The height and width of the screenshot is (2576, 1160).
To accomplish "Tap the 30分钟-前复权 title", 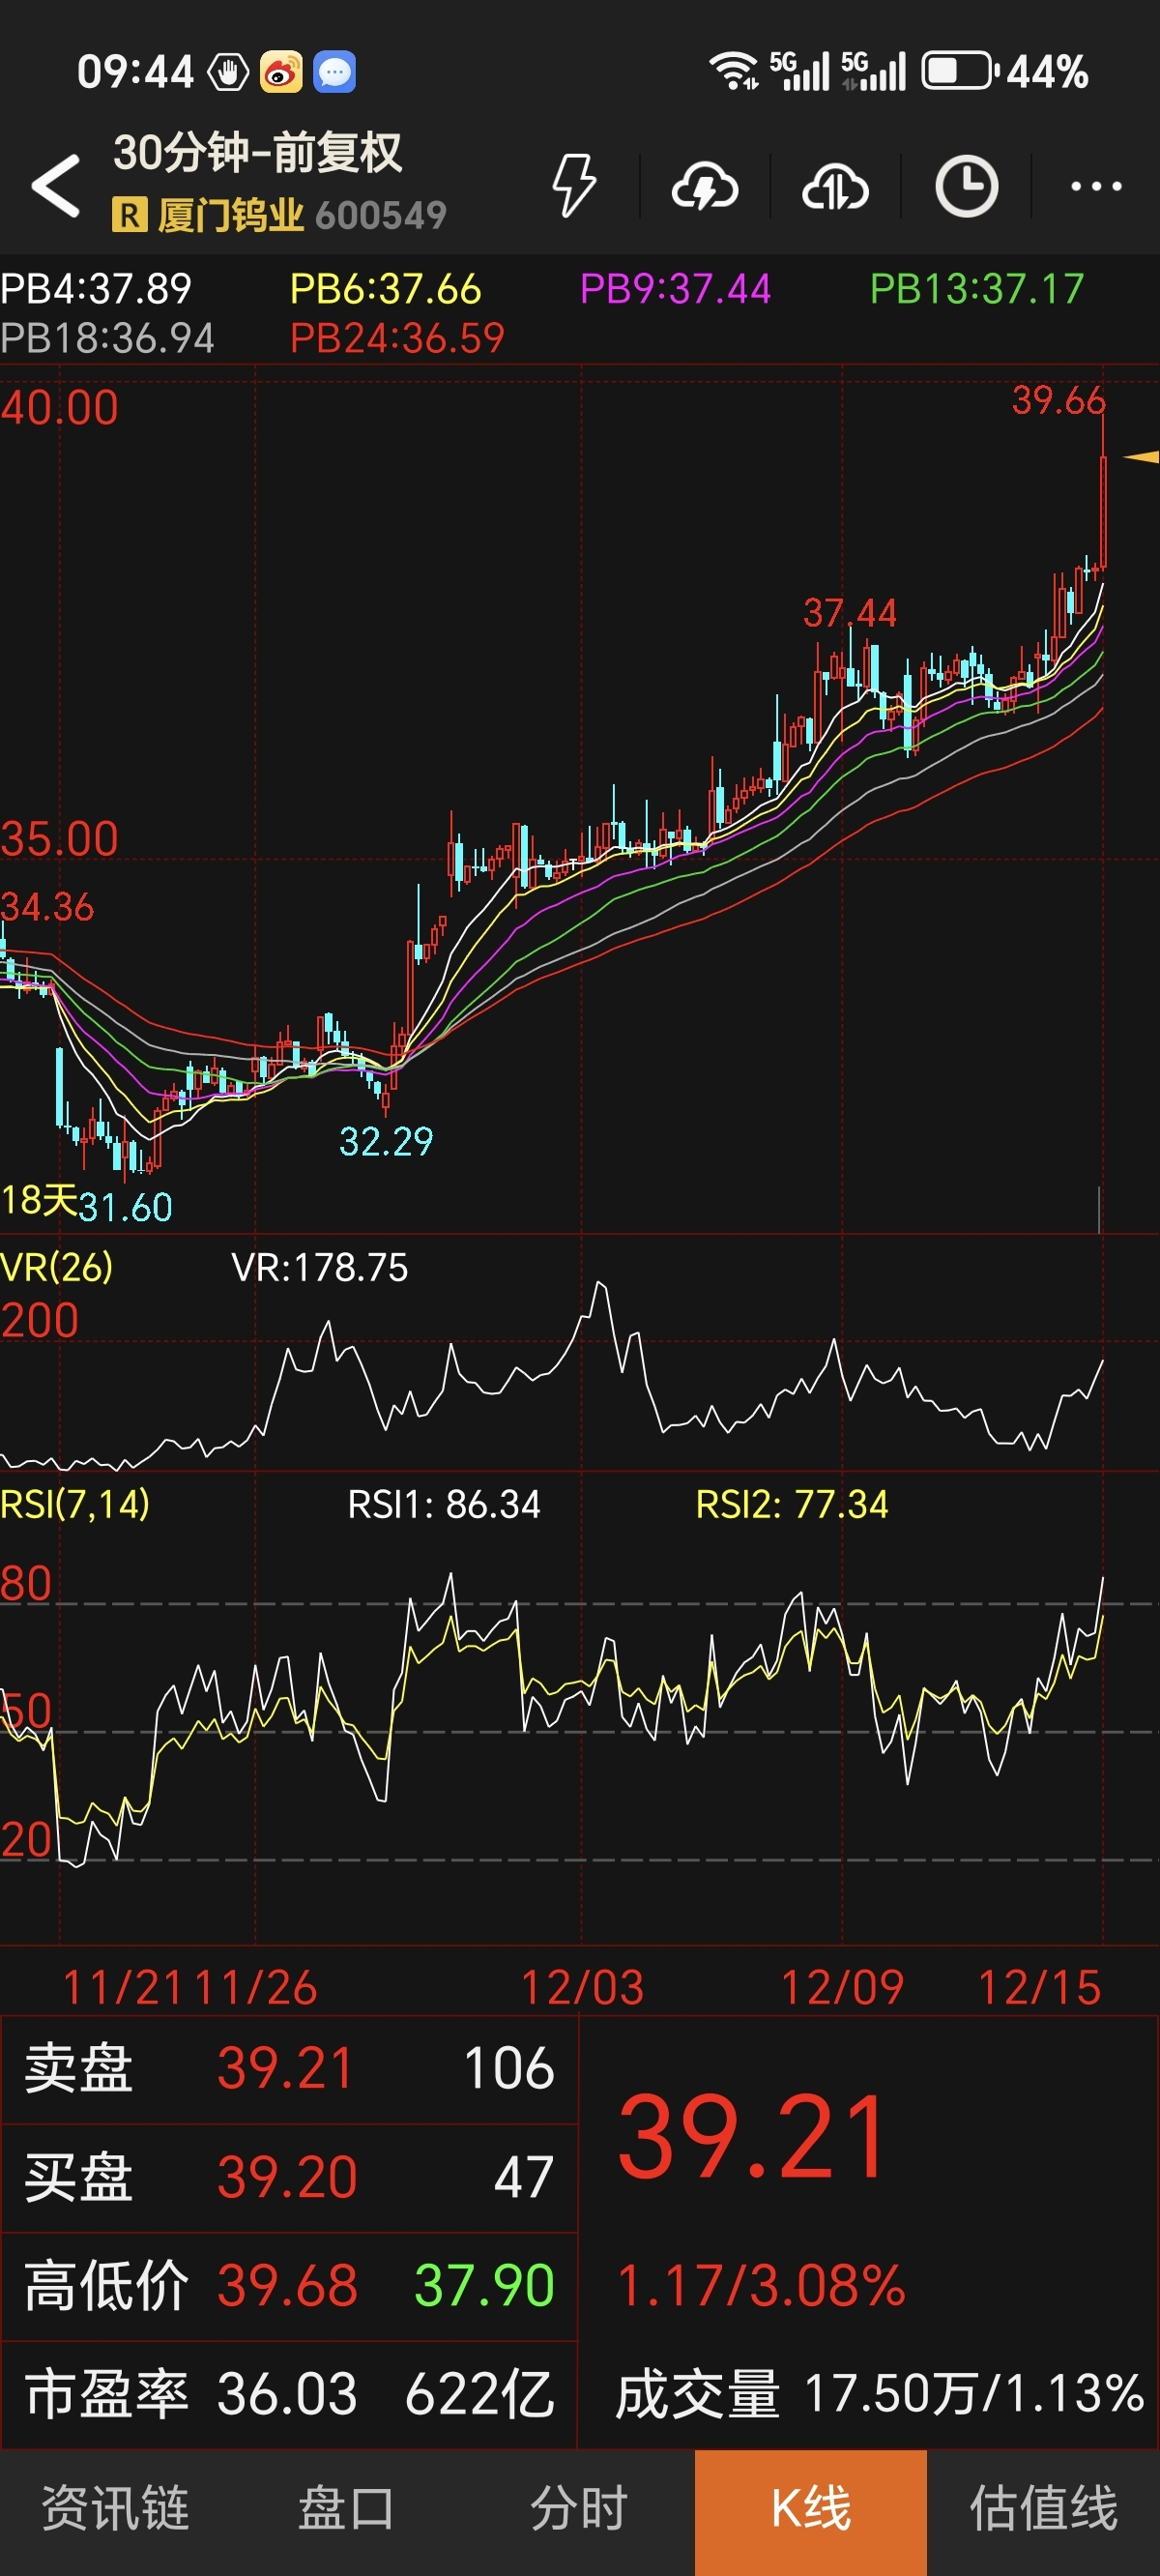I will (x=257, y=153).
